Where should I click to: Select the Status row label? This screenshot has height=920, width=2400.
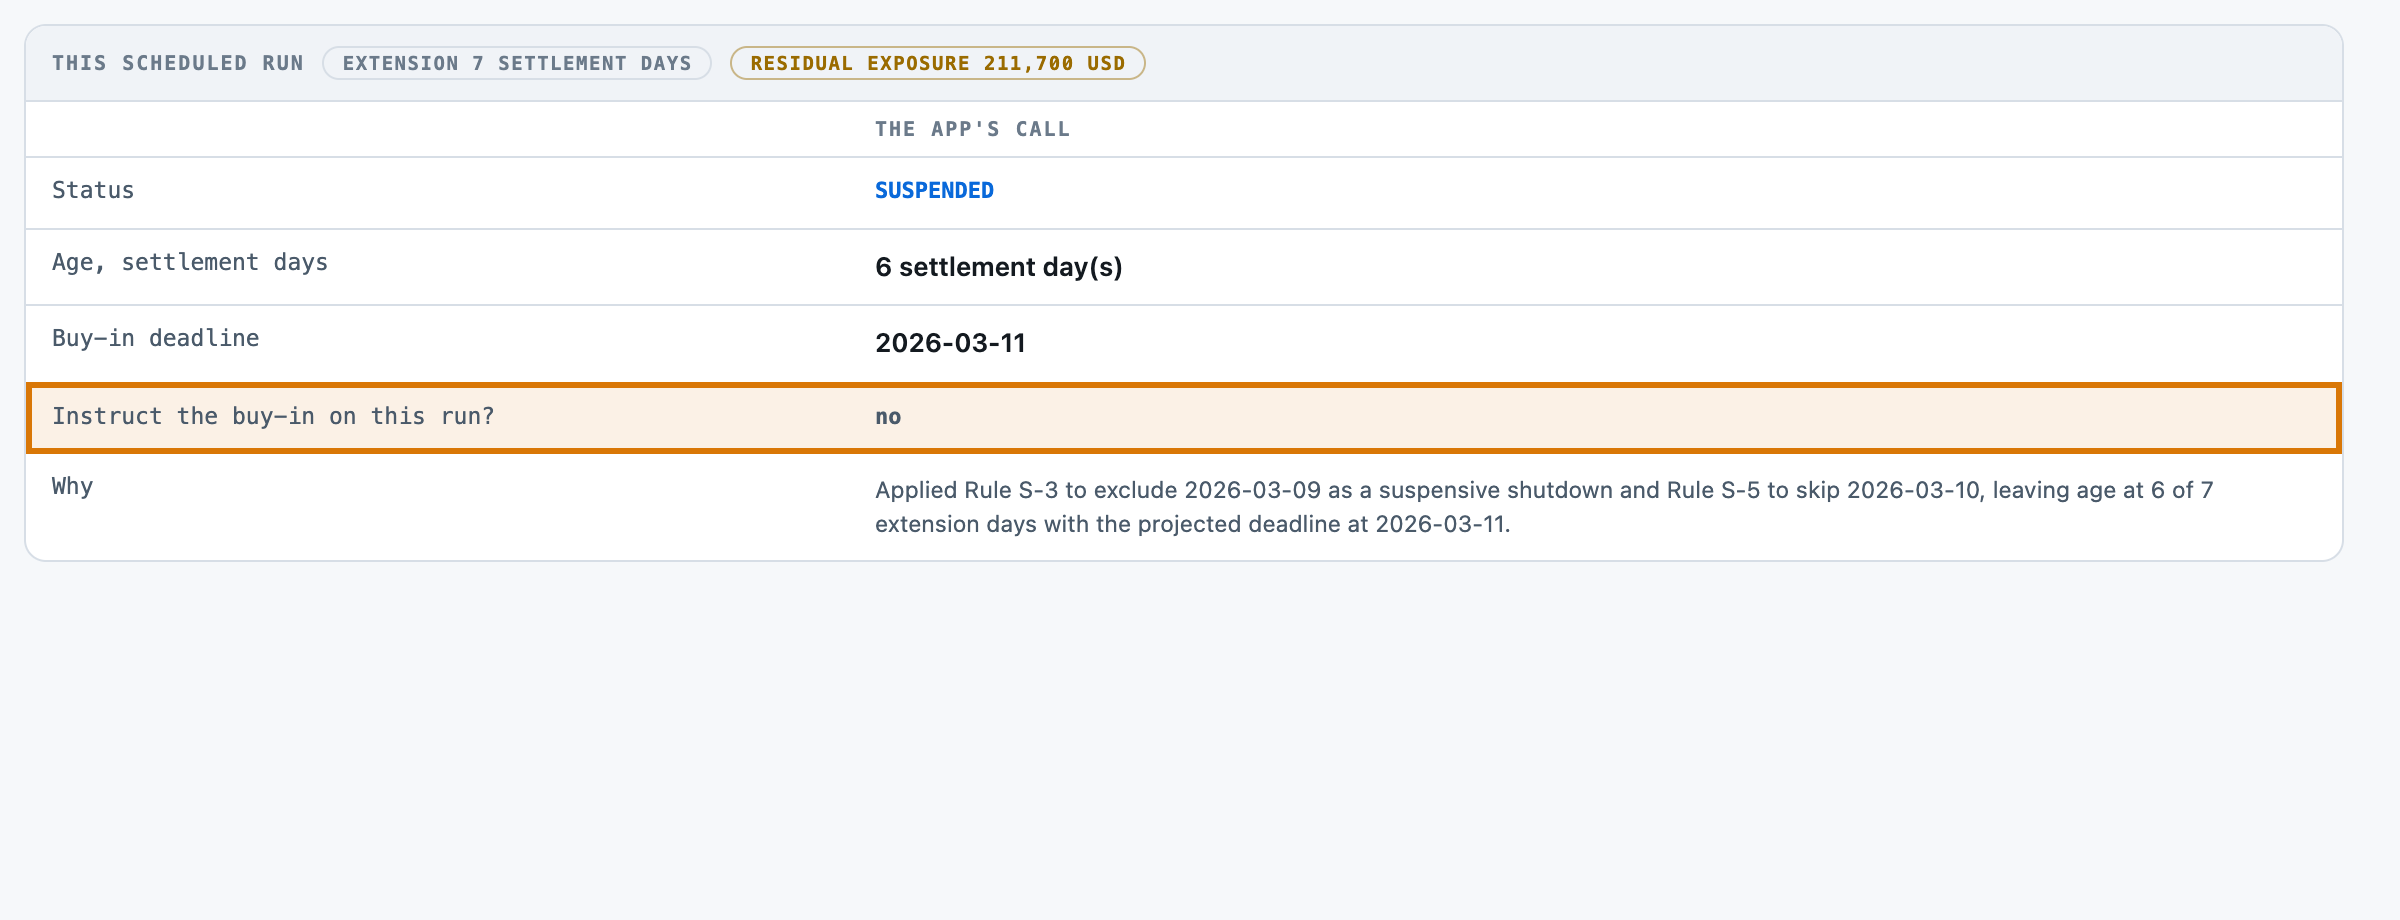click(x=93, y=190)
